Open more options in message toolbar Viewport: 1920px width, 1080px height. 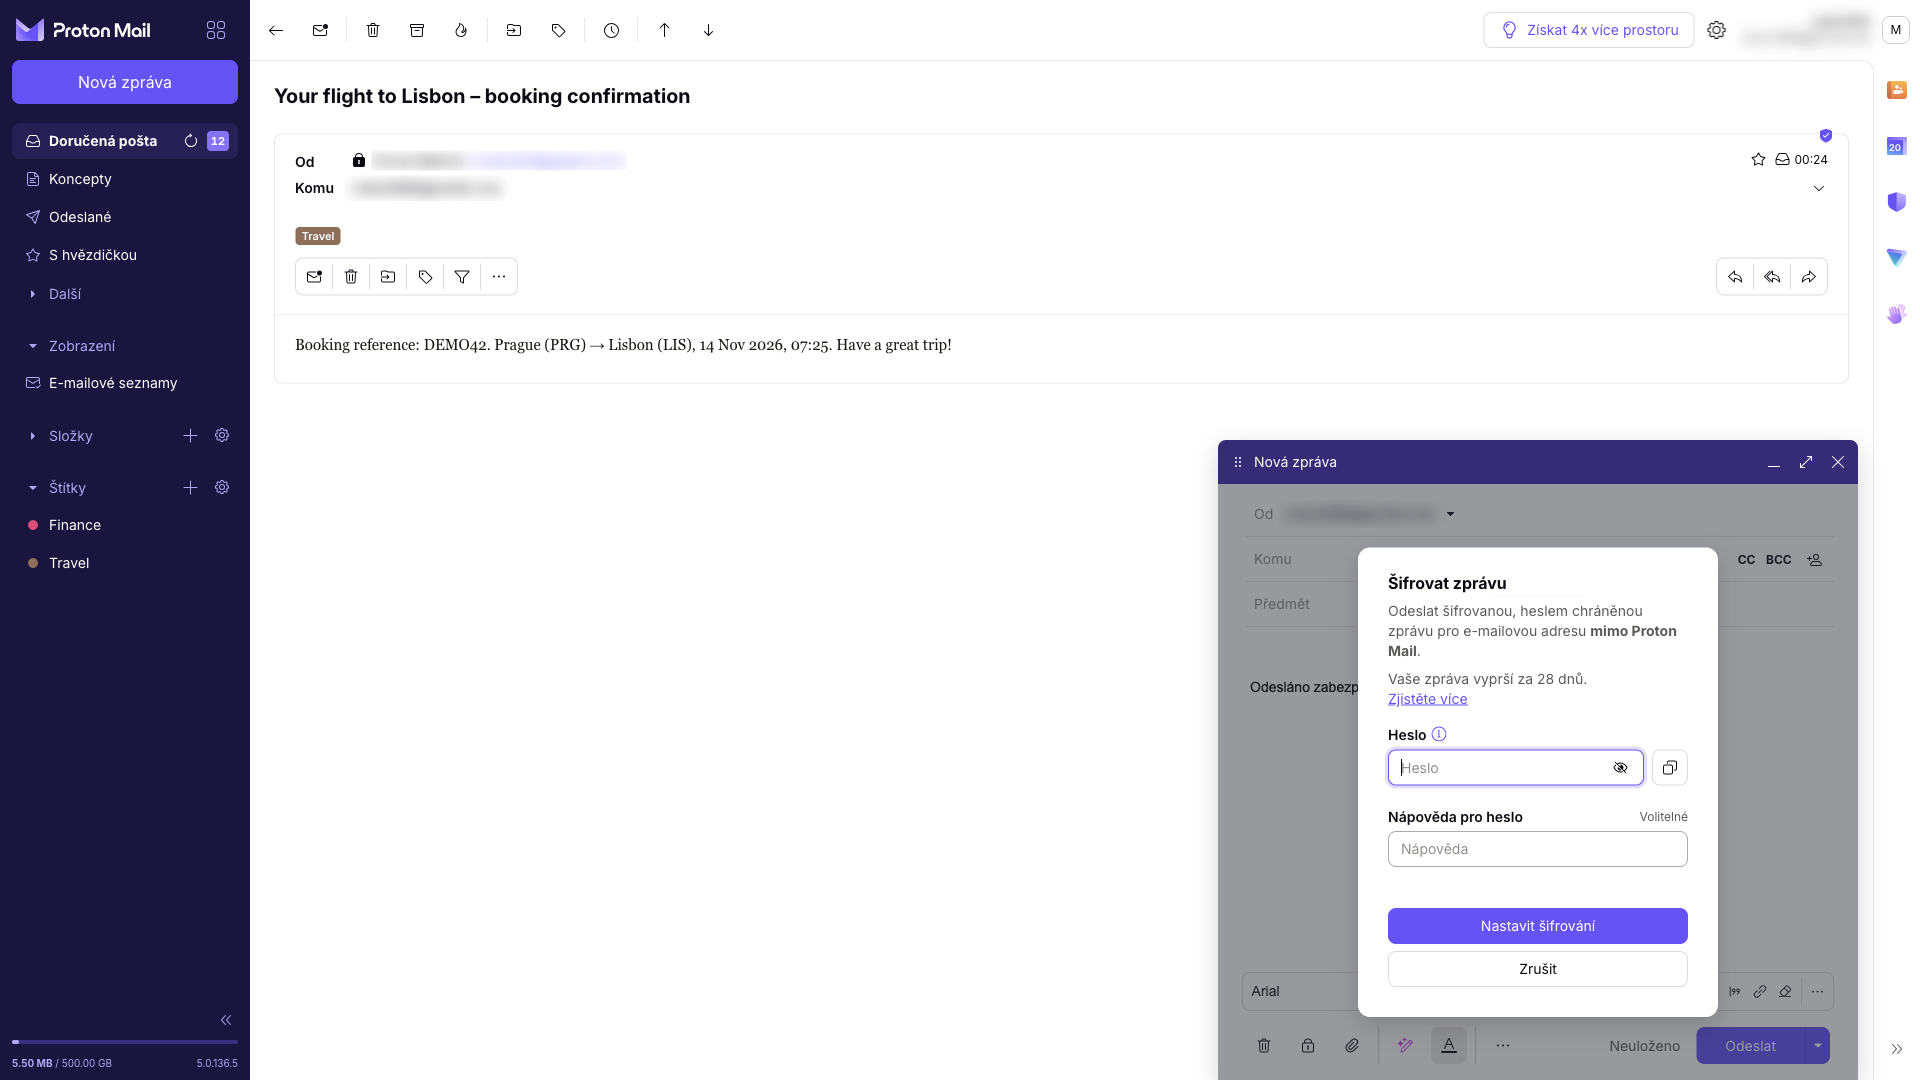[499, 277]
